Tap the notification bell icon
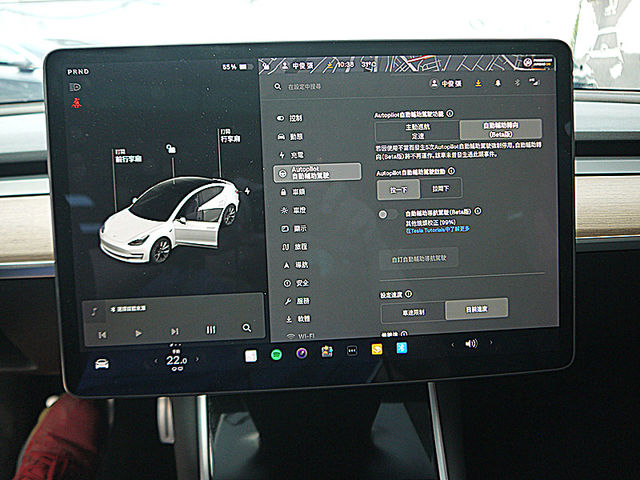 coord(498,83)
